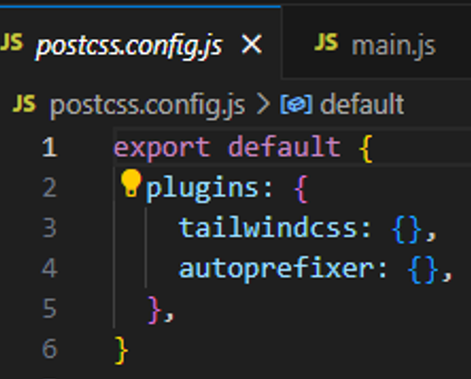Close the postcss.config.js tab
The height and width of the screenshot is (379, 471).
(252, 45)
